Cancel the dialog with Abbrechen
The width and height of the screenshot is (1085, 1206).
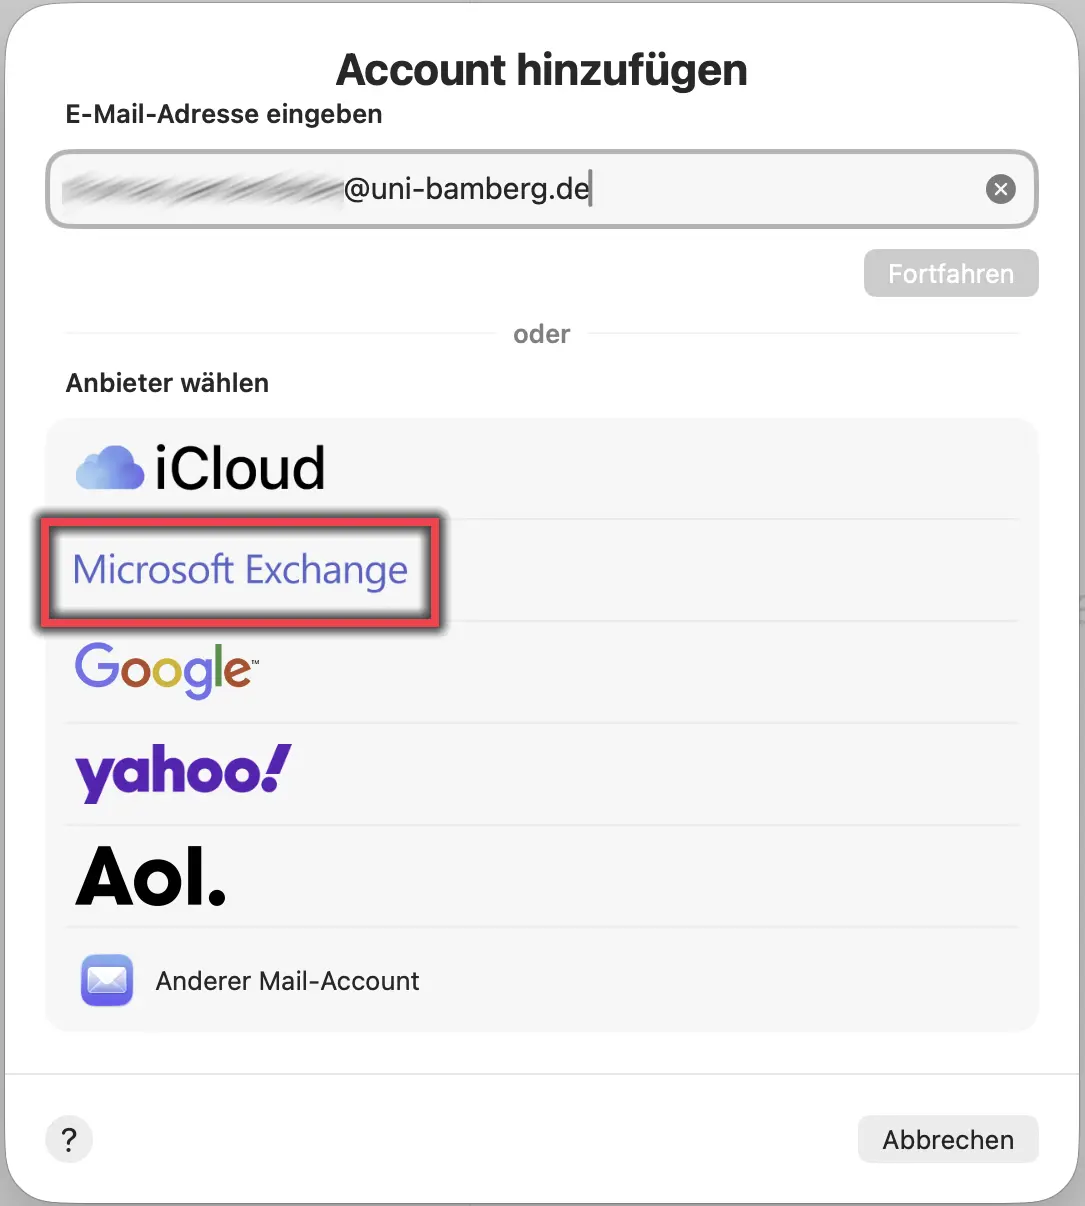pyautogui.click(x=947, y=1139)
